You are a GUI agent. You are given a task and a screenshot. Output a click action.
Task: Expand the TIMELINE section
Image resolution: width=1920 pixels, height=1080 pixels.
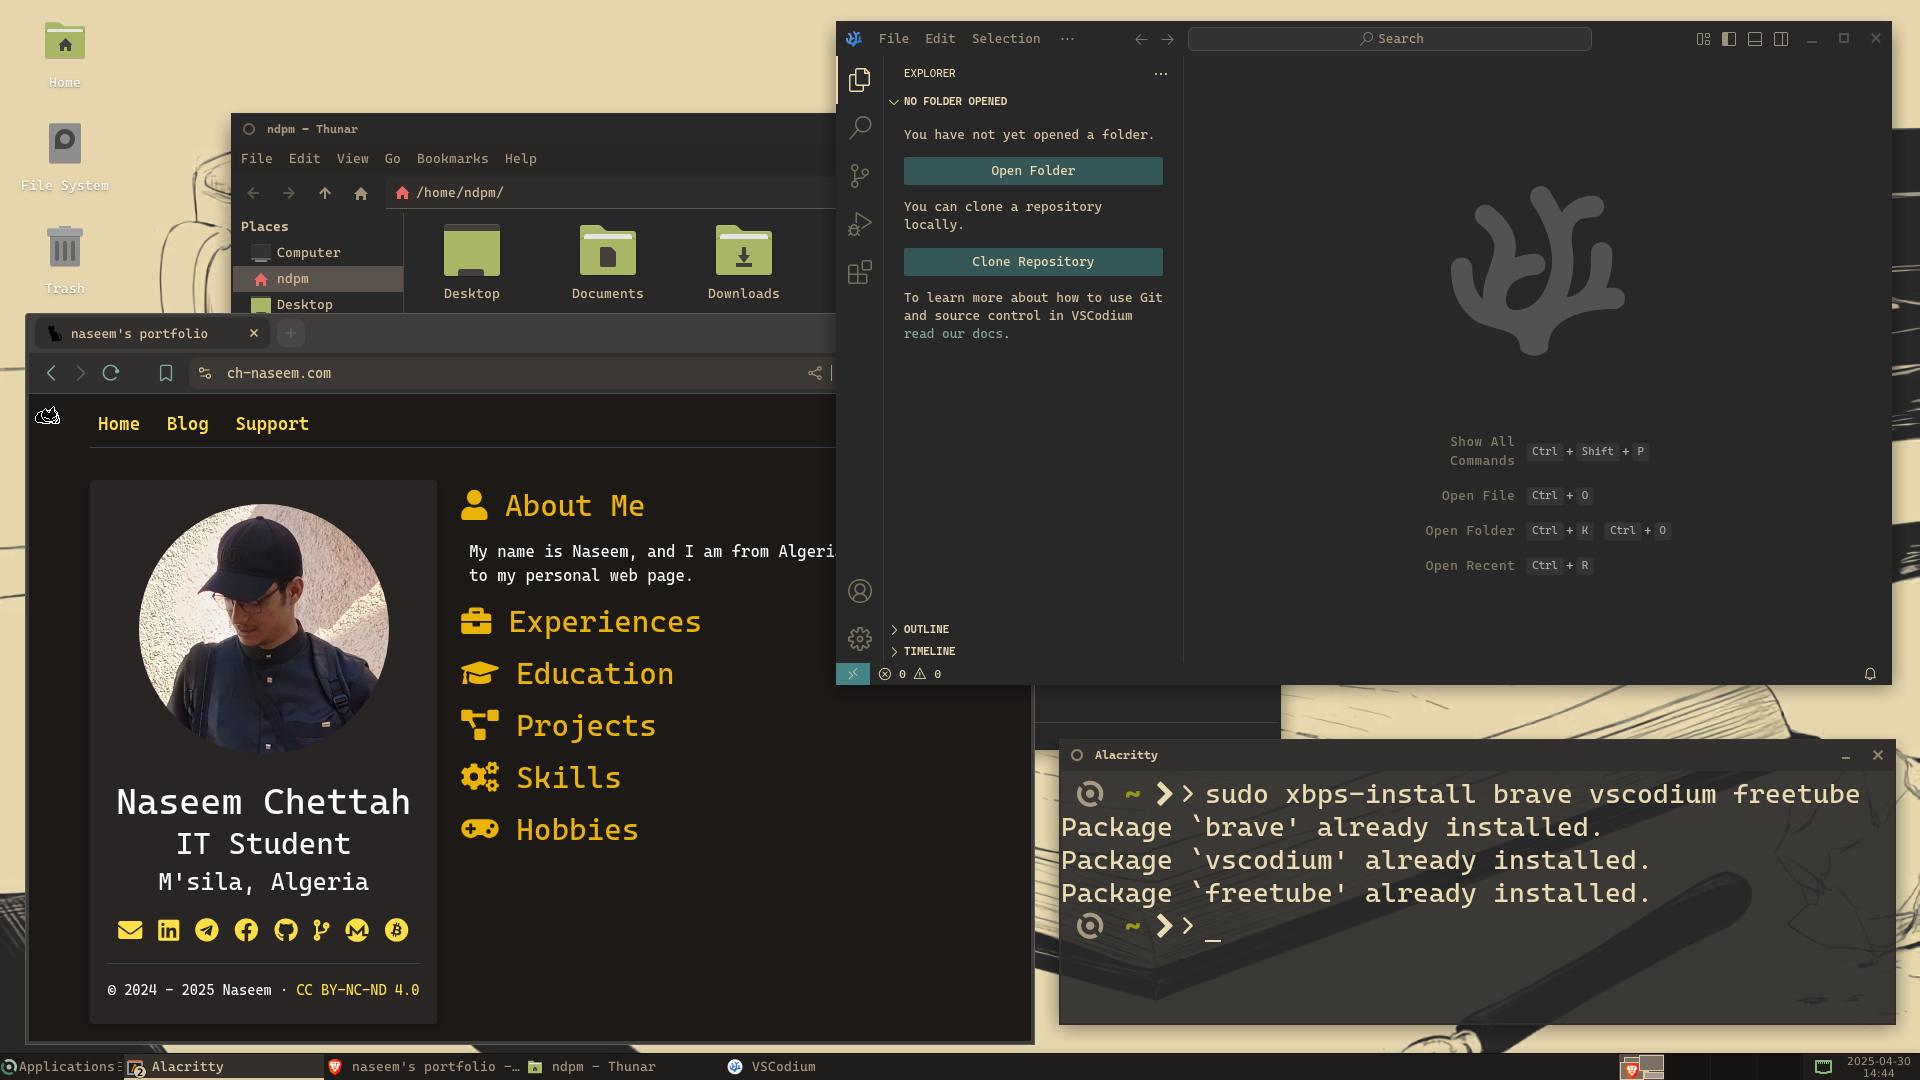(929, 652)
